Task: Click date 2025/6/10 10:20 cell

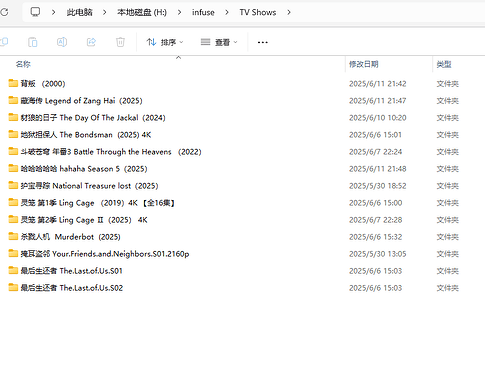Action: click(378, 118)
